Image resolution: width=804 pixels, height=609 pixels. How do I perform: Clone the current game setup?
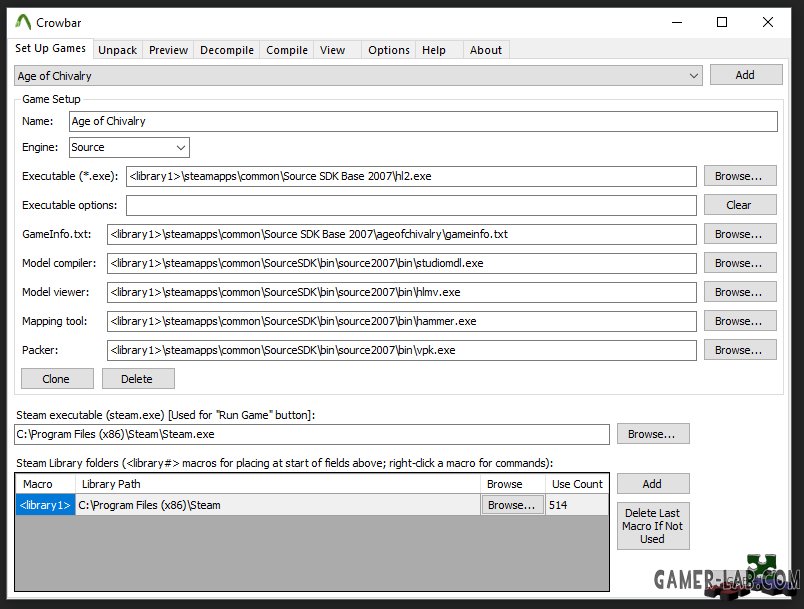tap(57, 379)
